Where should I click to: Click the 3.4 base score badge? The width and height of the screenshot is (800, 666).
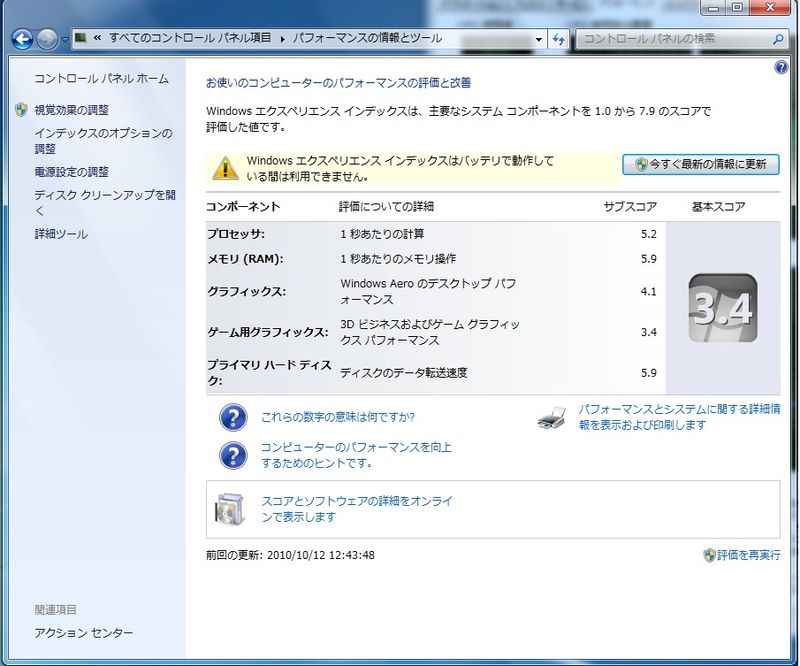point(723,308)
